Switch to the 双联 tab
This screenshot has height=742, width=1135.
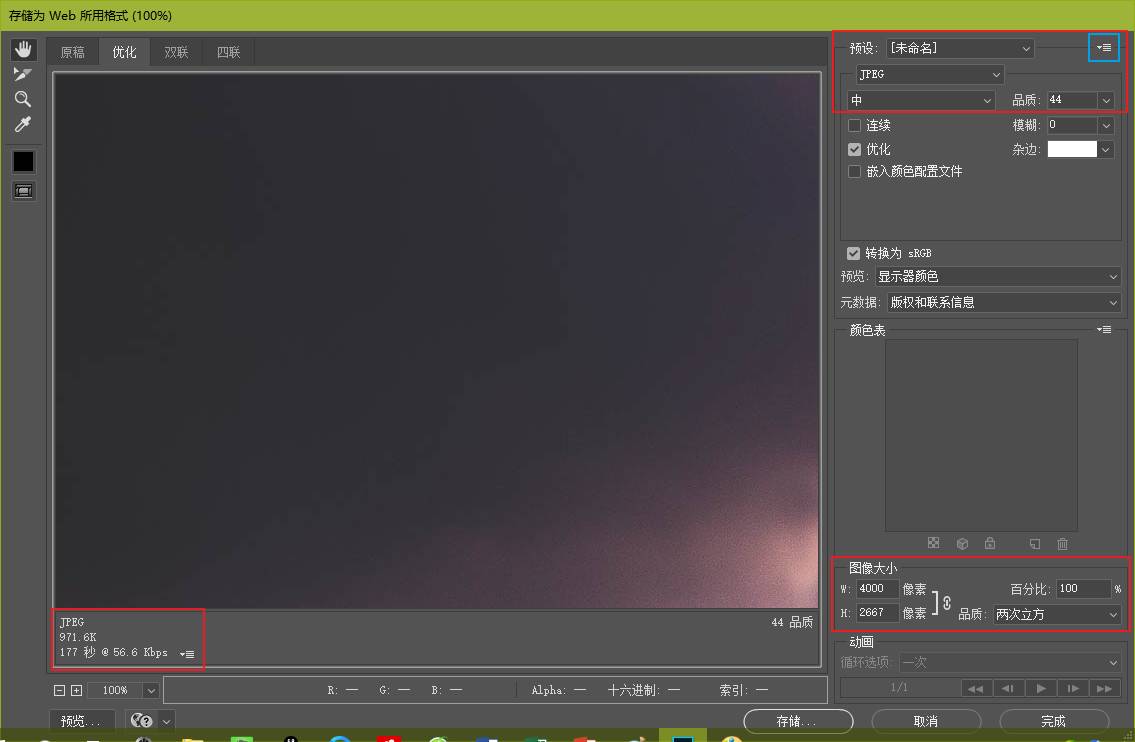point(176,52)
